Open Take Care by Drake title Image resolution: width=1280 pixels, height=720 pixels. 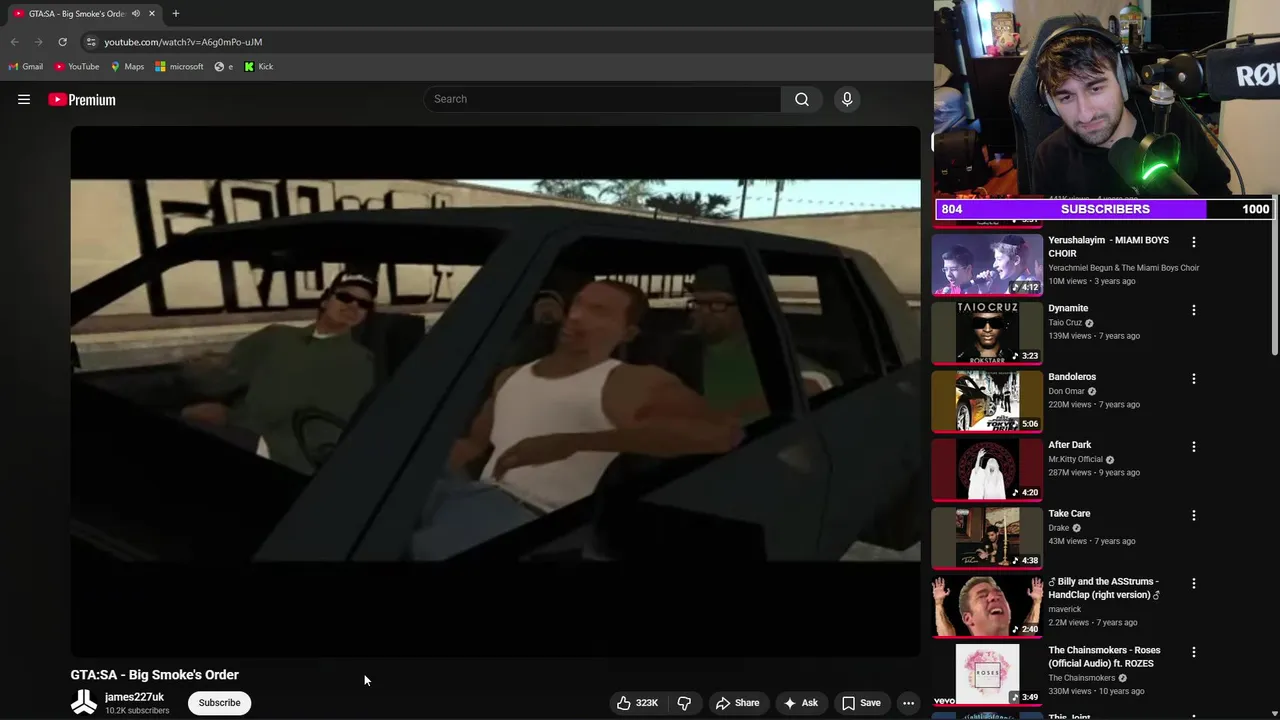click(x=1069, y=514)
